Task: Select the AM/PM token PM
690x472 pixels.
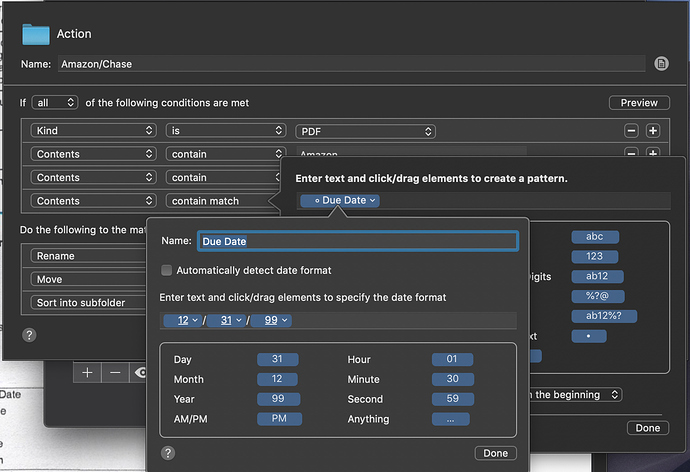Action: click(x=279, y=419)
